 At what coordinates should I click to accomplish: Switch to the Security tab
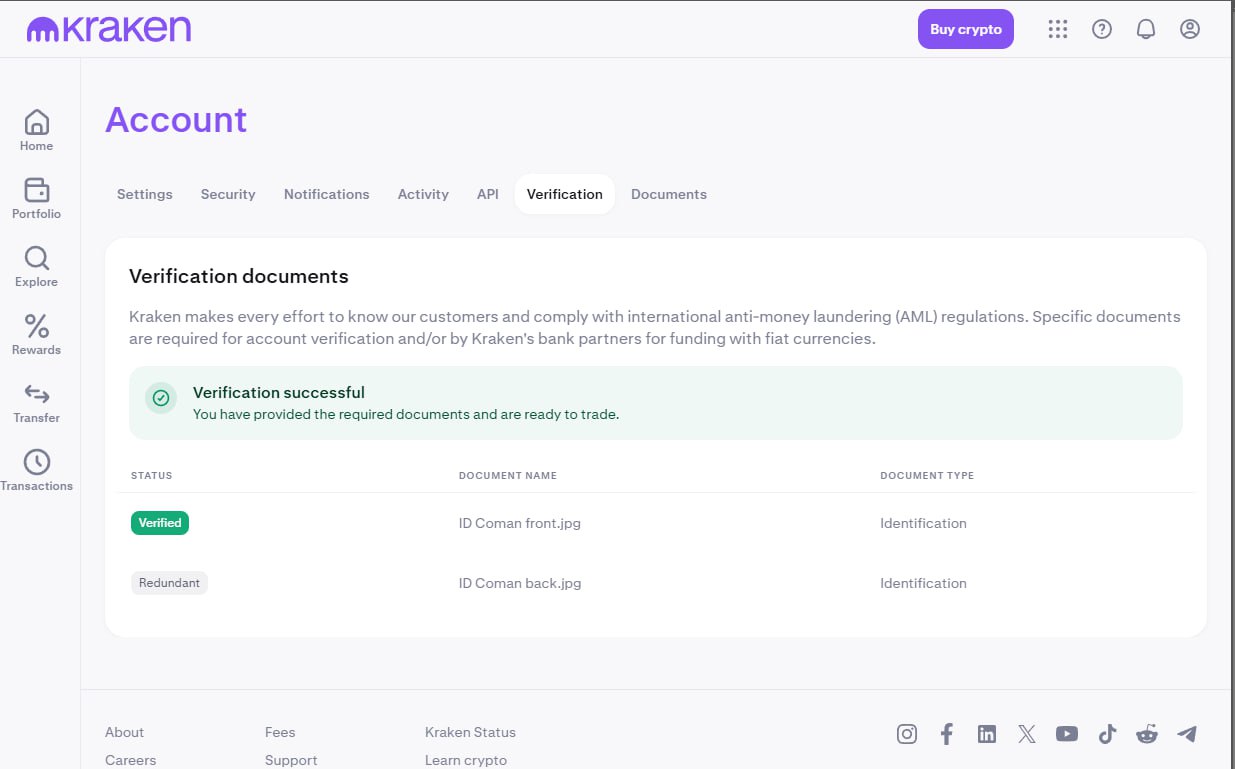tap(228, 194)
